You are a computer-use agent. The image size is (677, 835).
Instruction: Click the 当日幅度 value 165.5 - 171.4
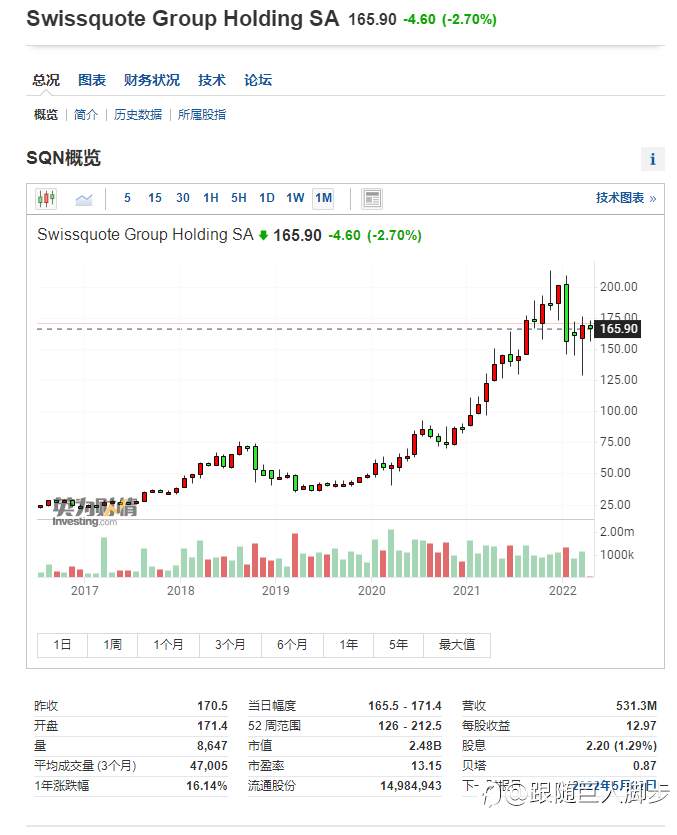pos(405,706)
